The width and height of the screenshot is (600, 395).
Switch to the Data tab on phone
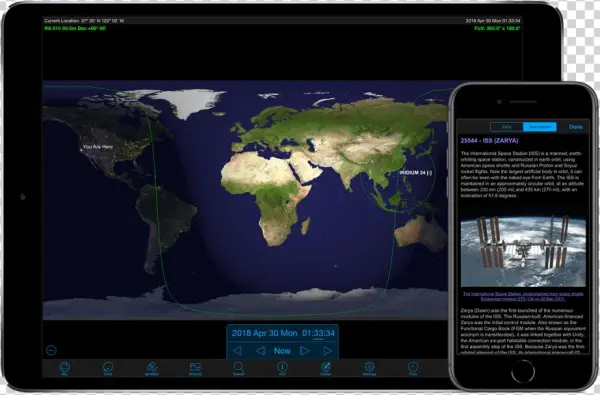pyautogui.click(x=507, y=127)
